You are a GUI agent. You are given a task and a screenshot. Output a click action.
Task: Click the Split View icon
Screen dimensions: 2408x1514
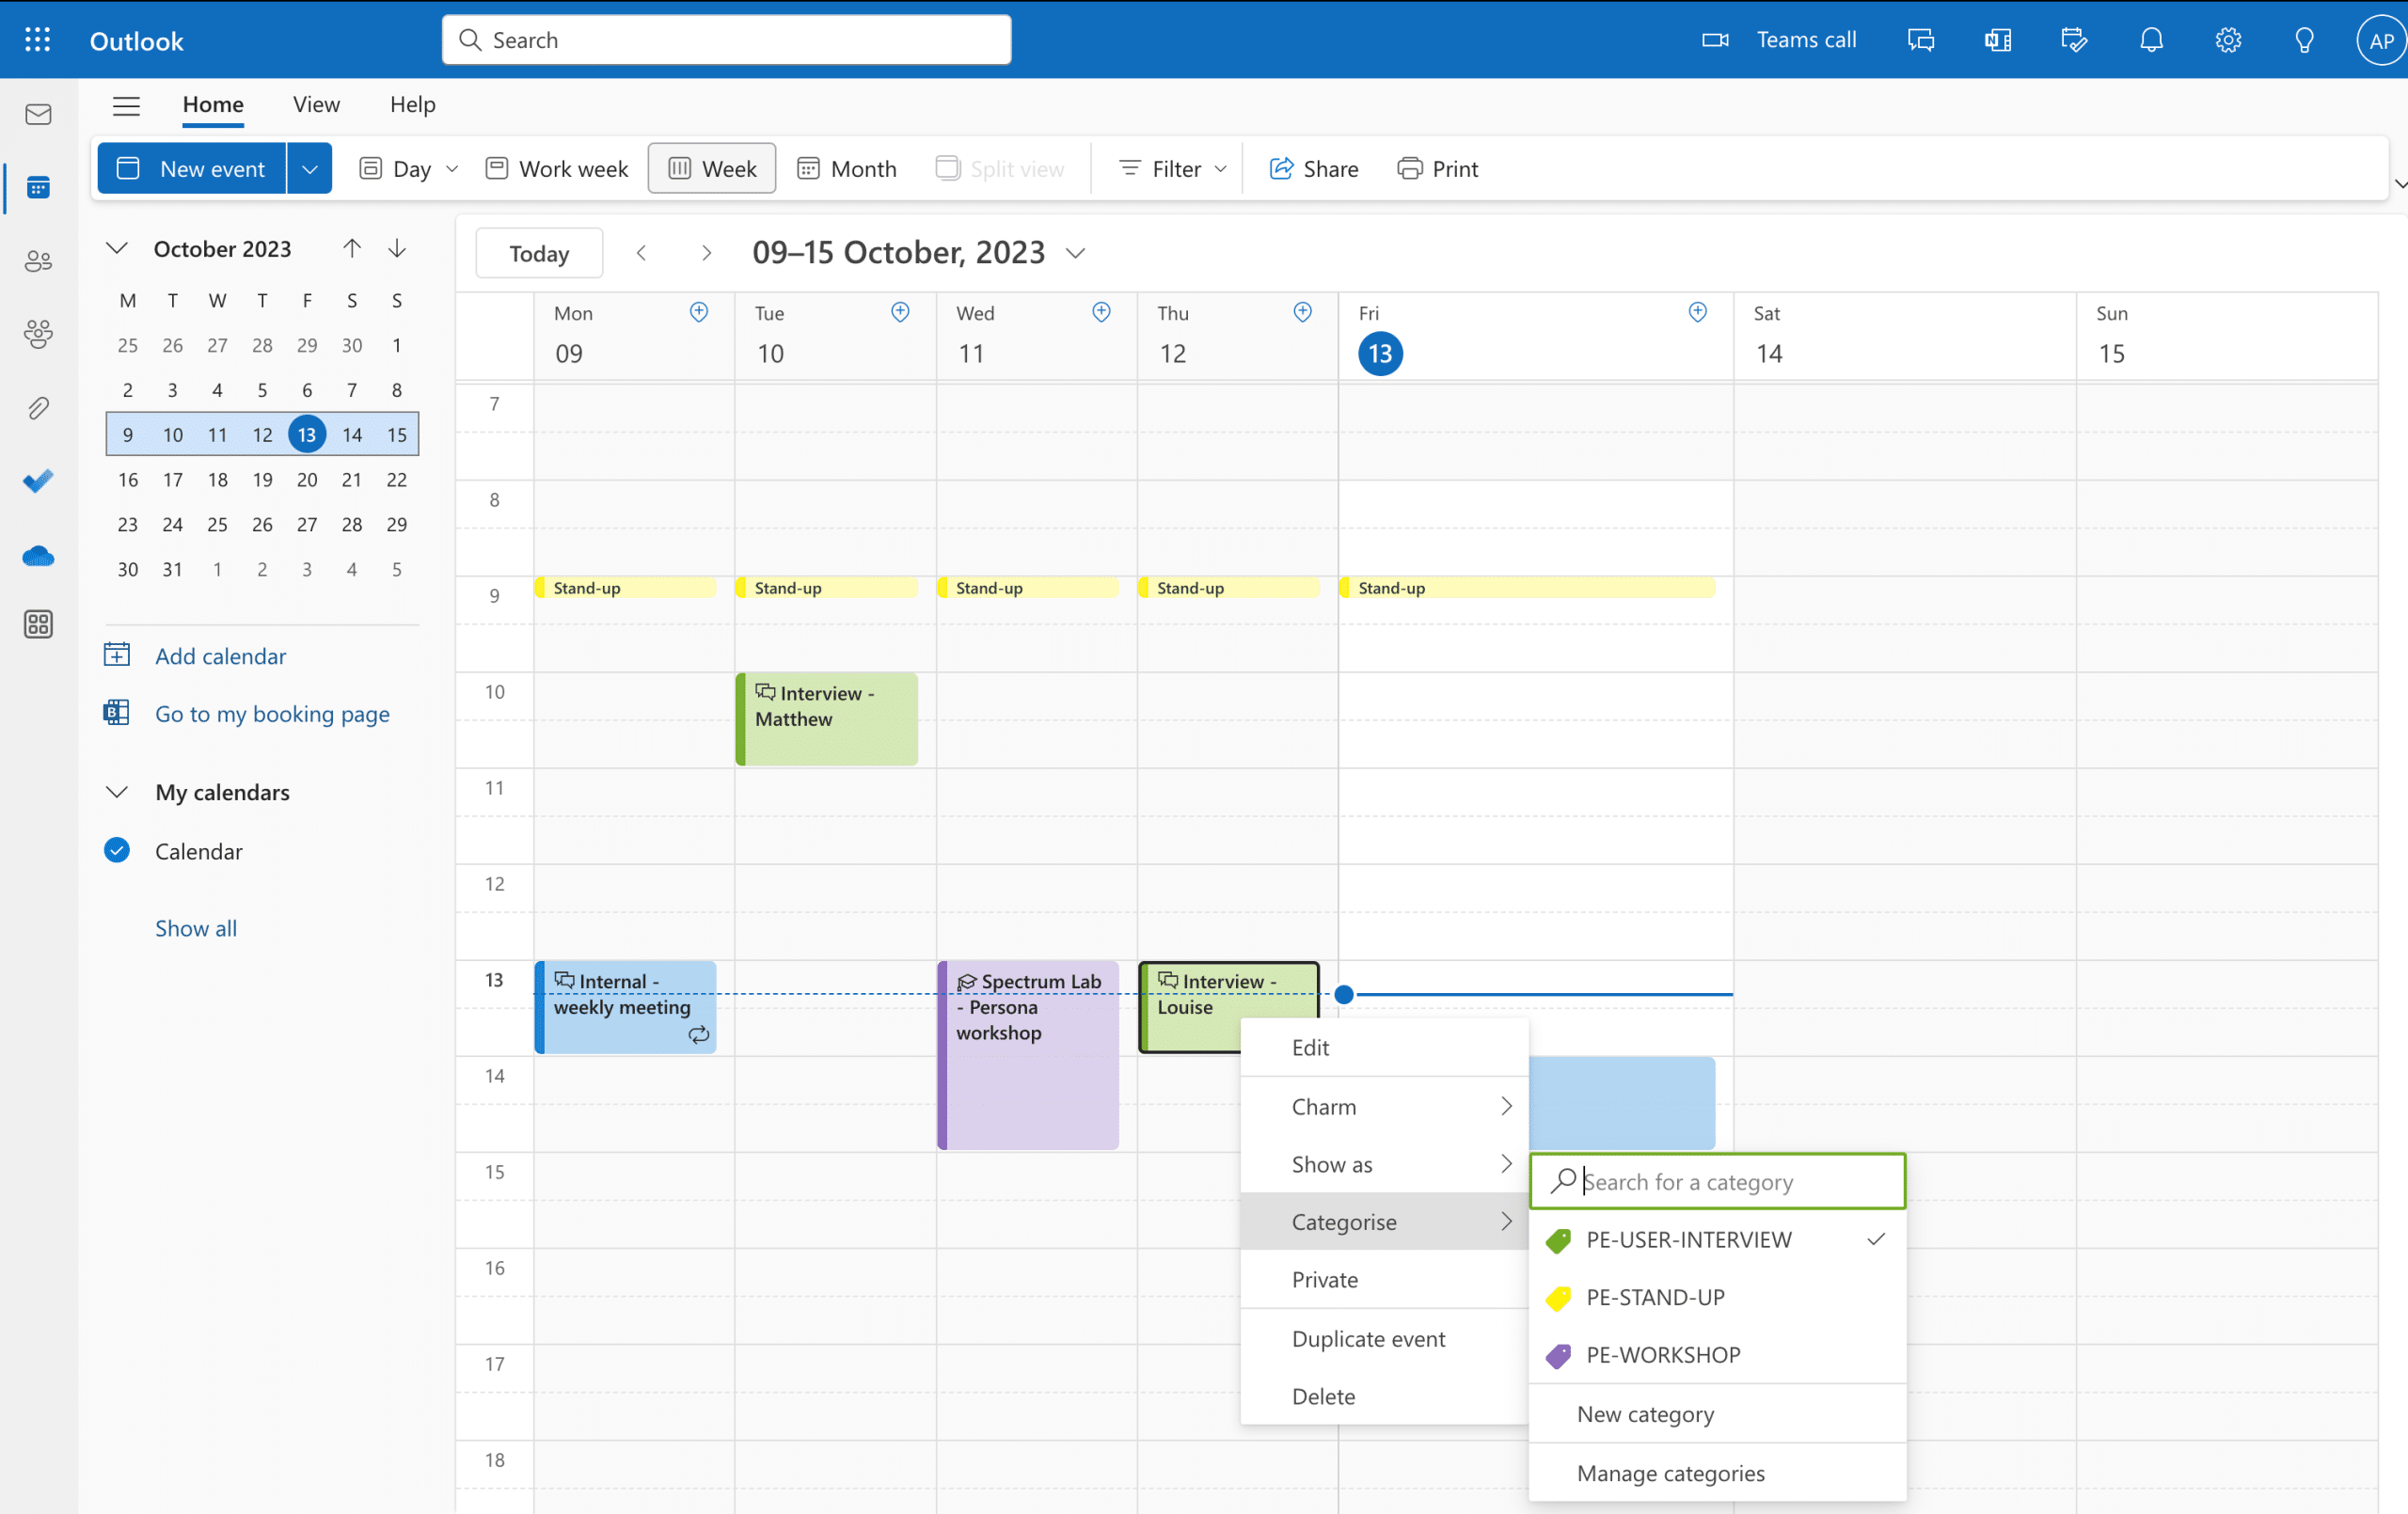click(x=947, y=167)
